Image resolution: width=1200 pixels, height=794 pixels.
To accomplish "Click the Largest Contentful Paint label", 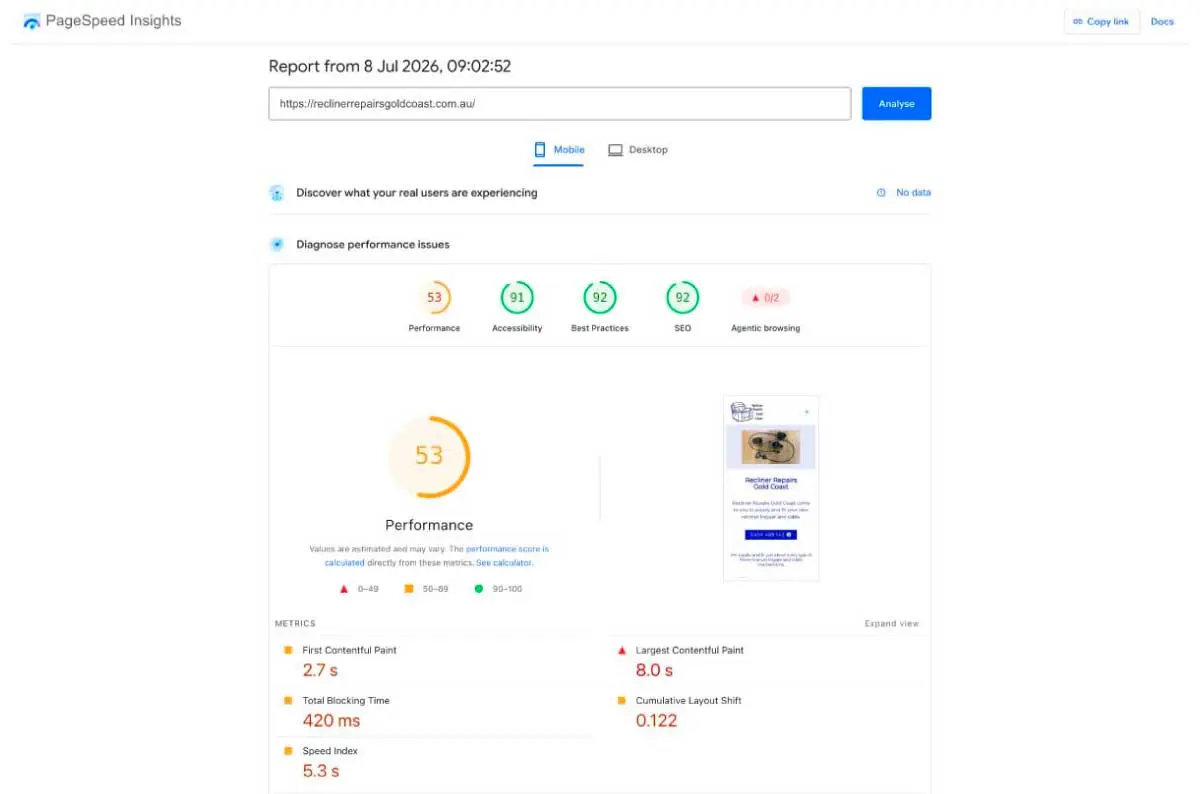I will 689,650.
